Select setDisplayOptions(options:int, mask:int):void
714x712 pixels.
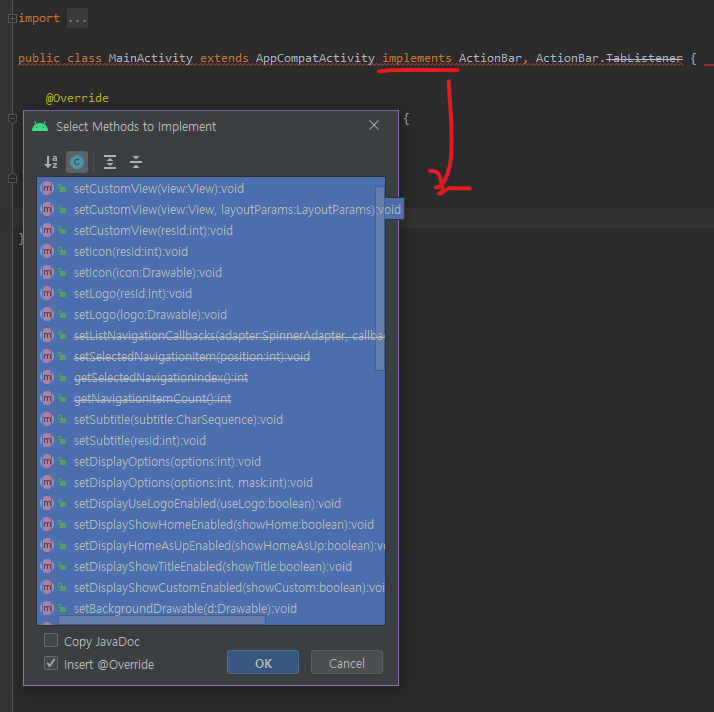211,482
